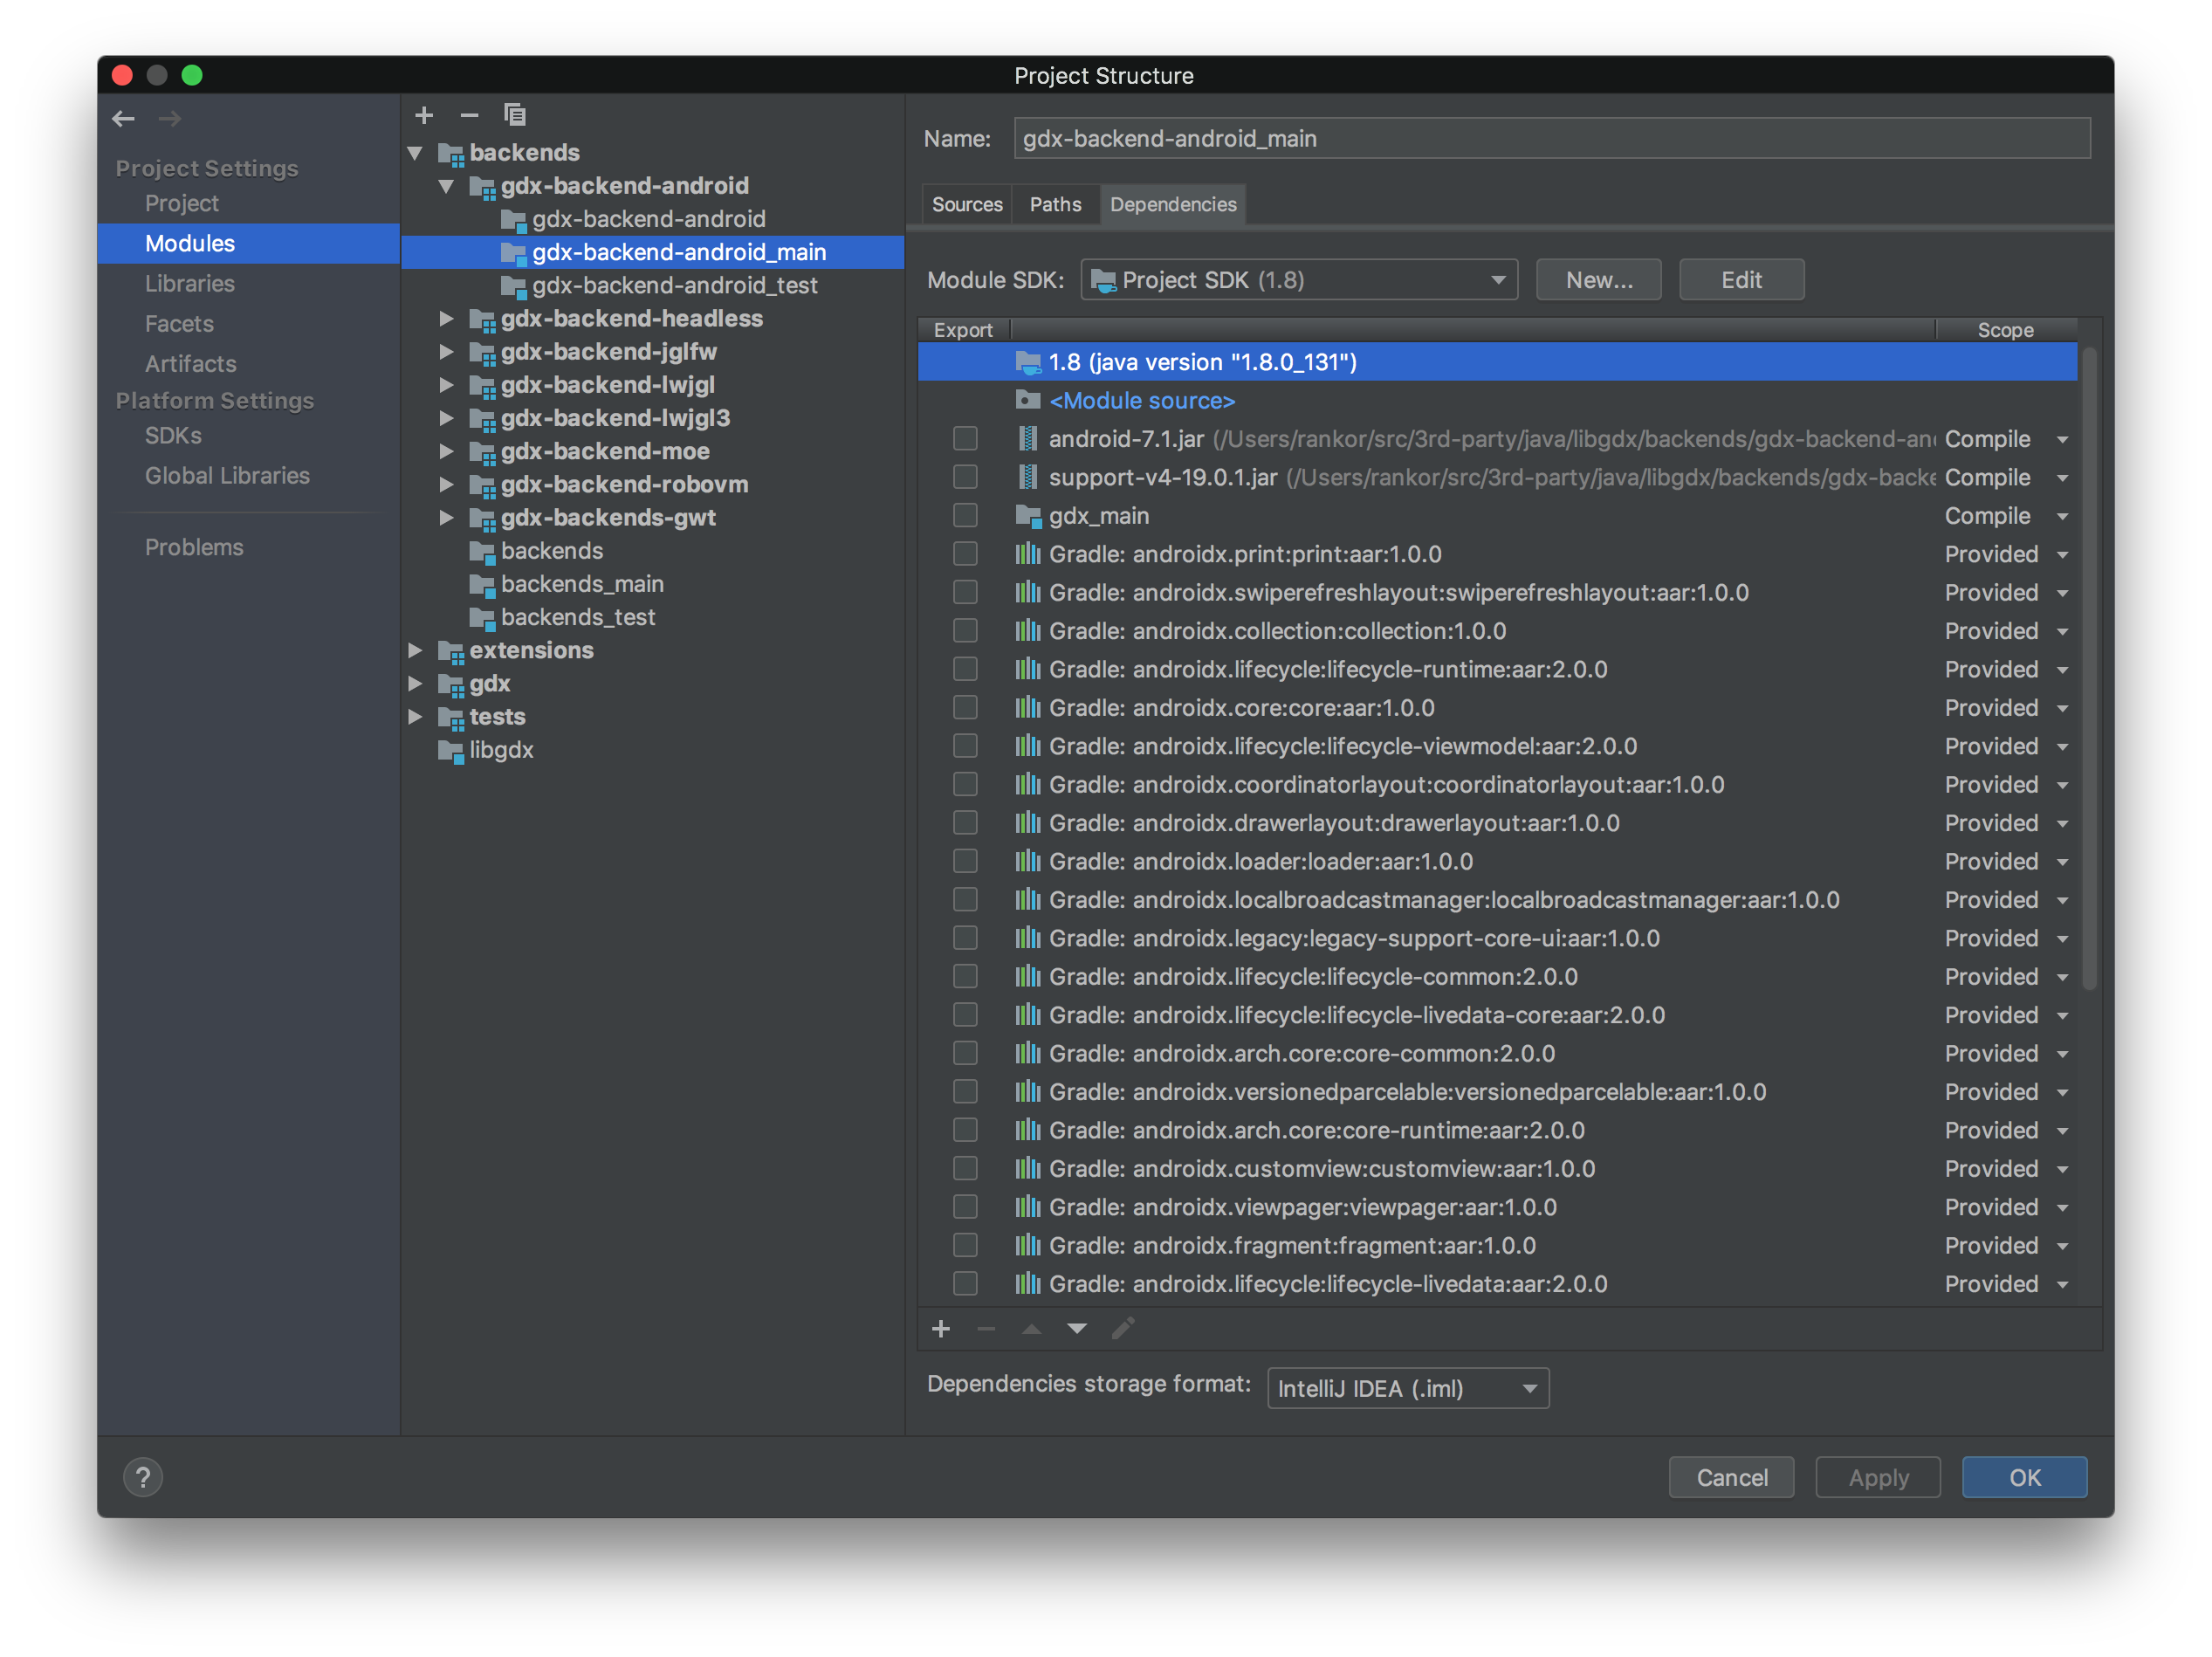This screenshot has width=2212, height=1657.
Task: Add a new dependency with the plus icon
Action: (x=940, y=1329)
